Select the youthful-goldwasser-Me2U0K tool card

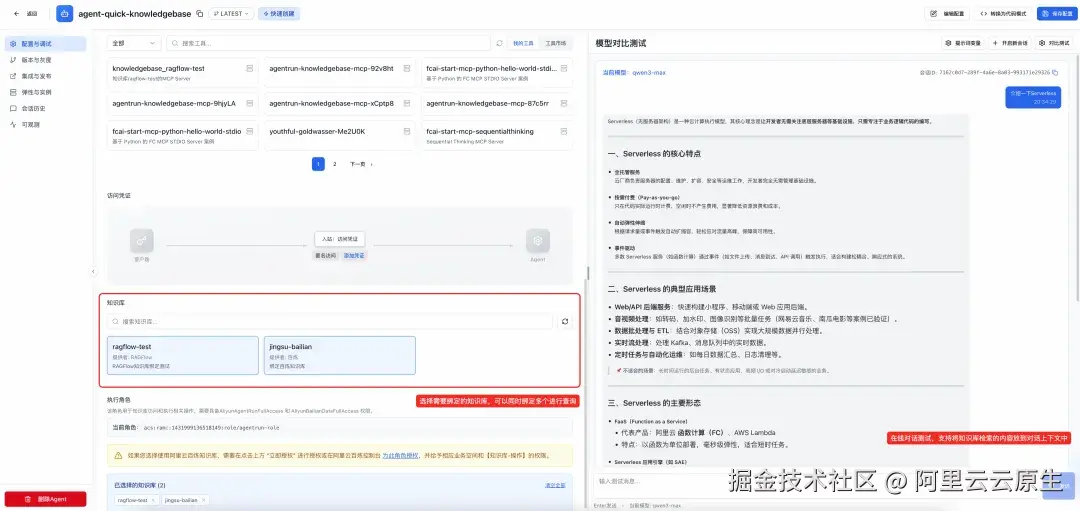(340, 135)
